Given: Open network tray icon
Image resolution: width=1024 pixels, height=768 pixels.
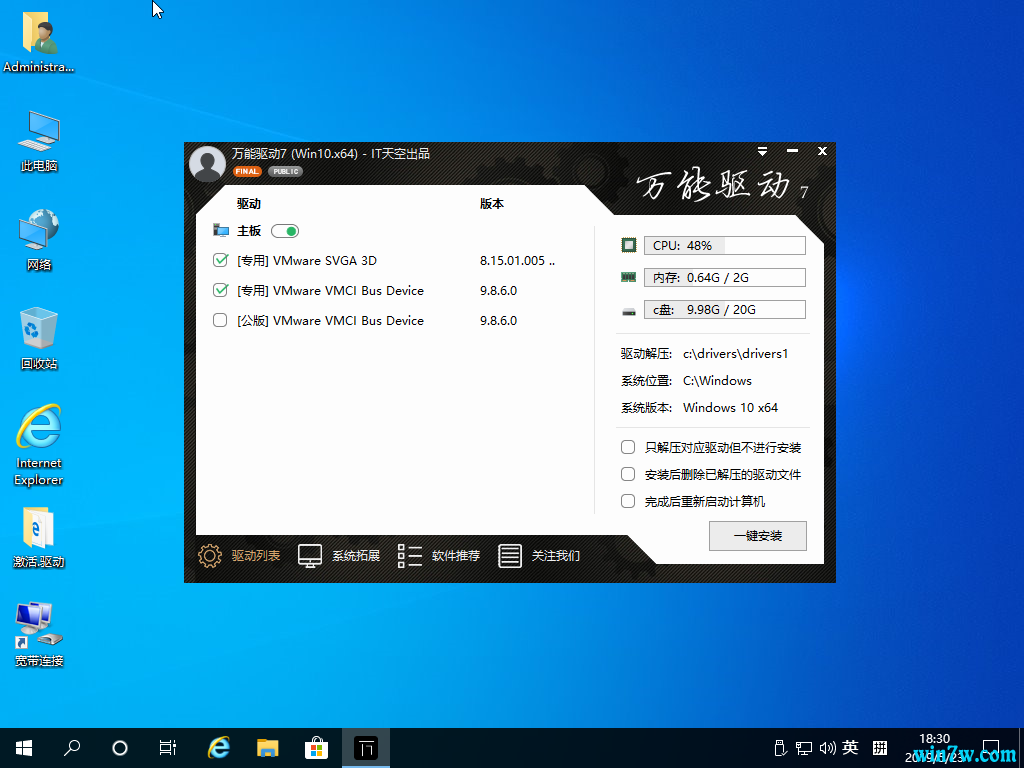Looking at the screenshot, I should [803, 748].
